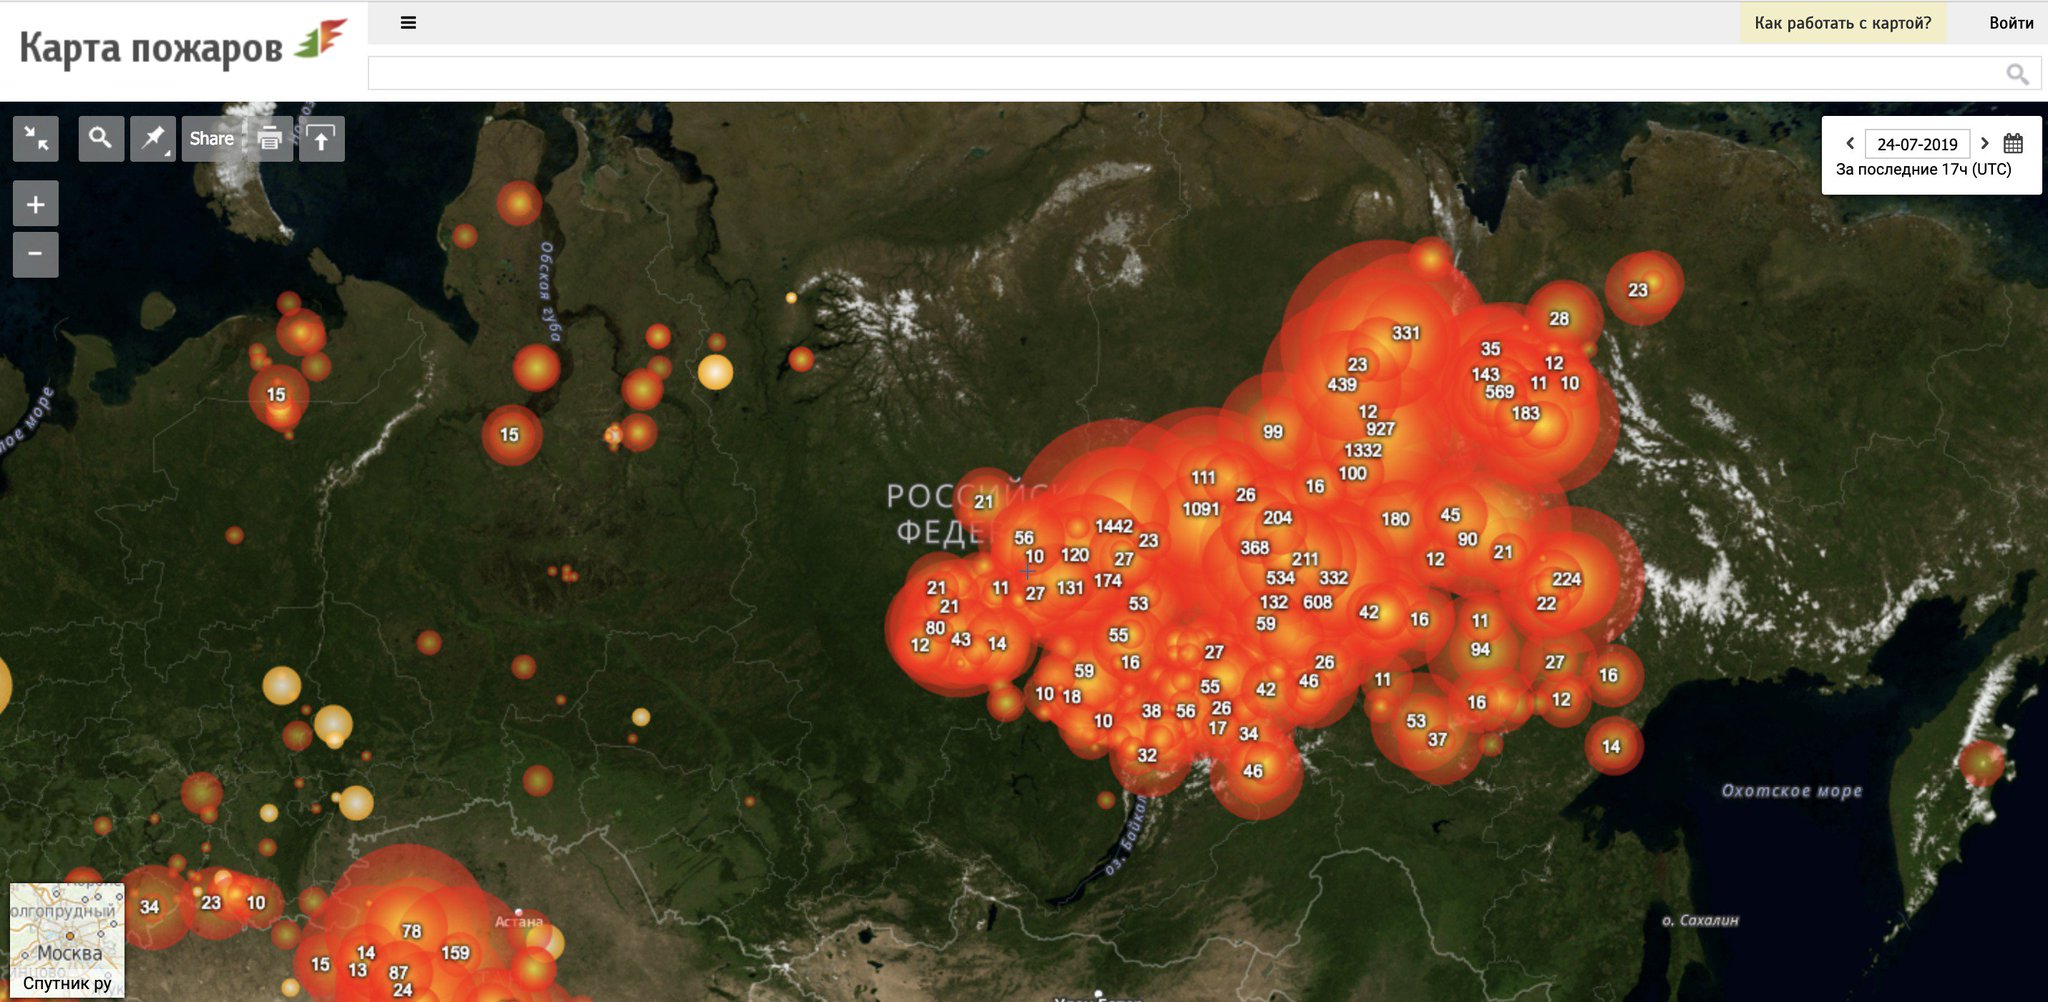Go to next date with right chevron
The height and width of the screenshot is (1002, 2048).
[x=1985, y=143]
